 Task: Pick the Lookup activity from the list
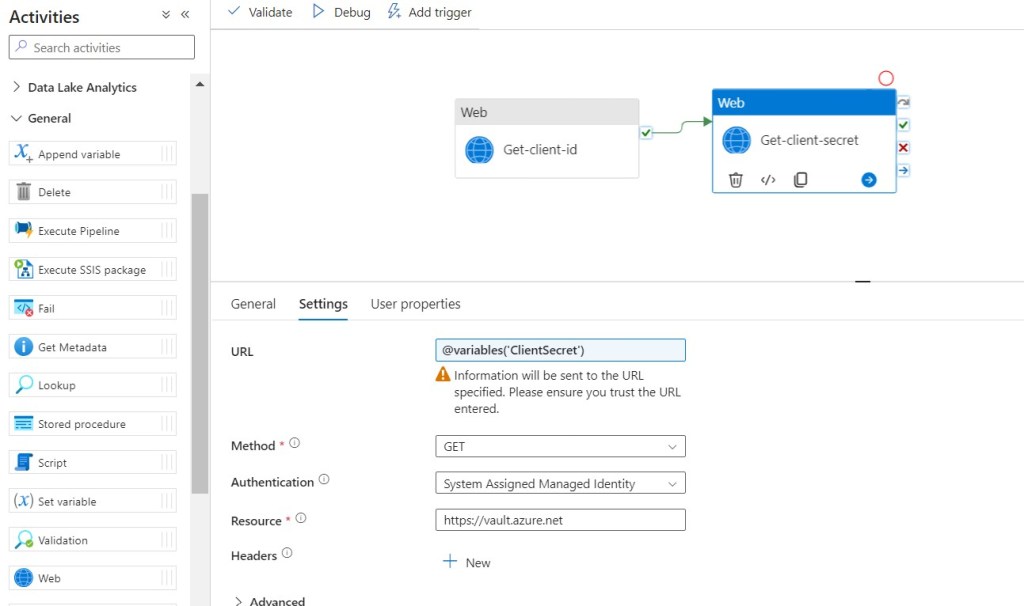click(56, 385)
